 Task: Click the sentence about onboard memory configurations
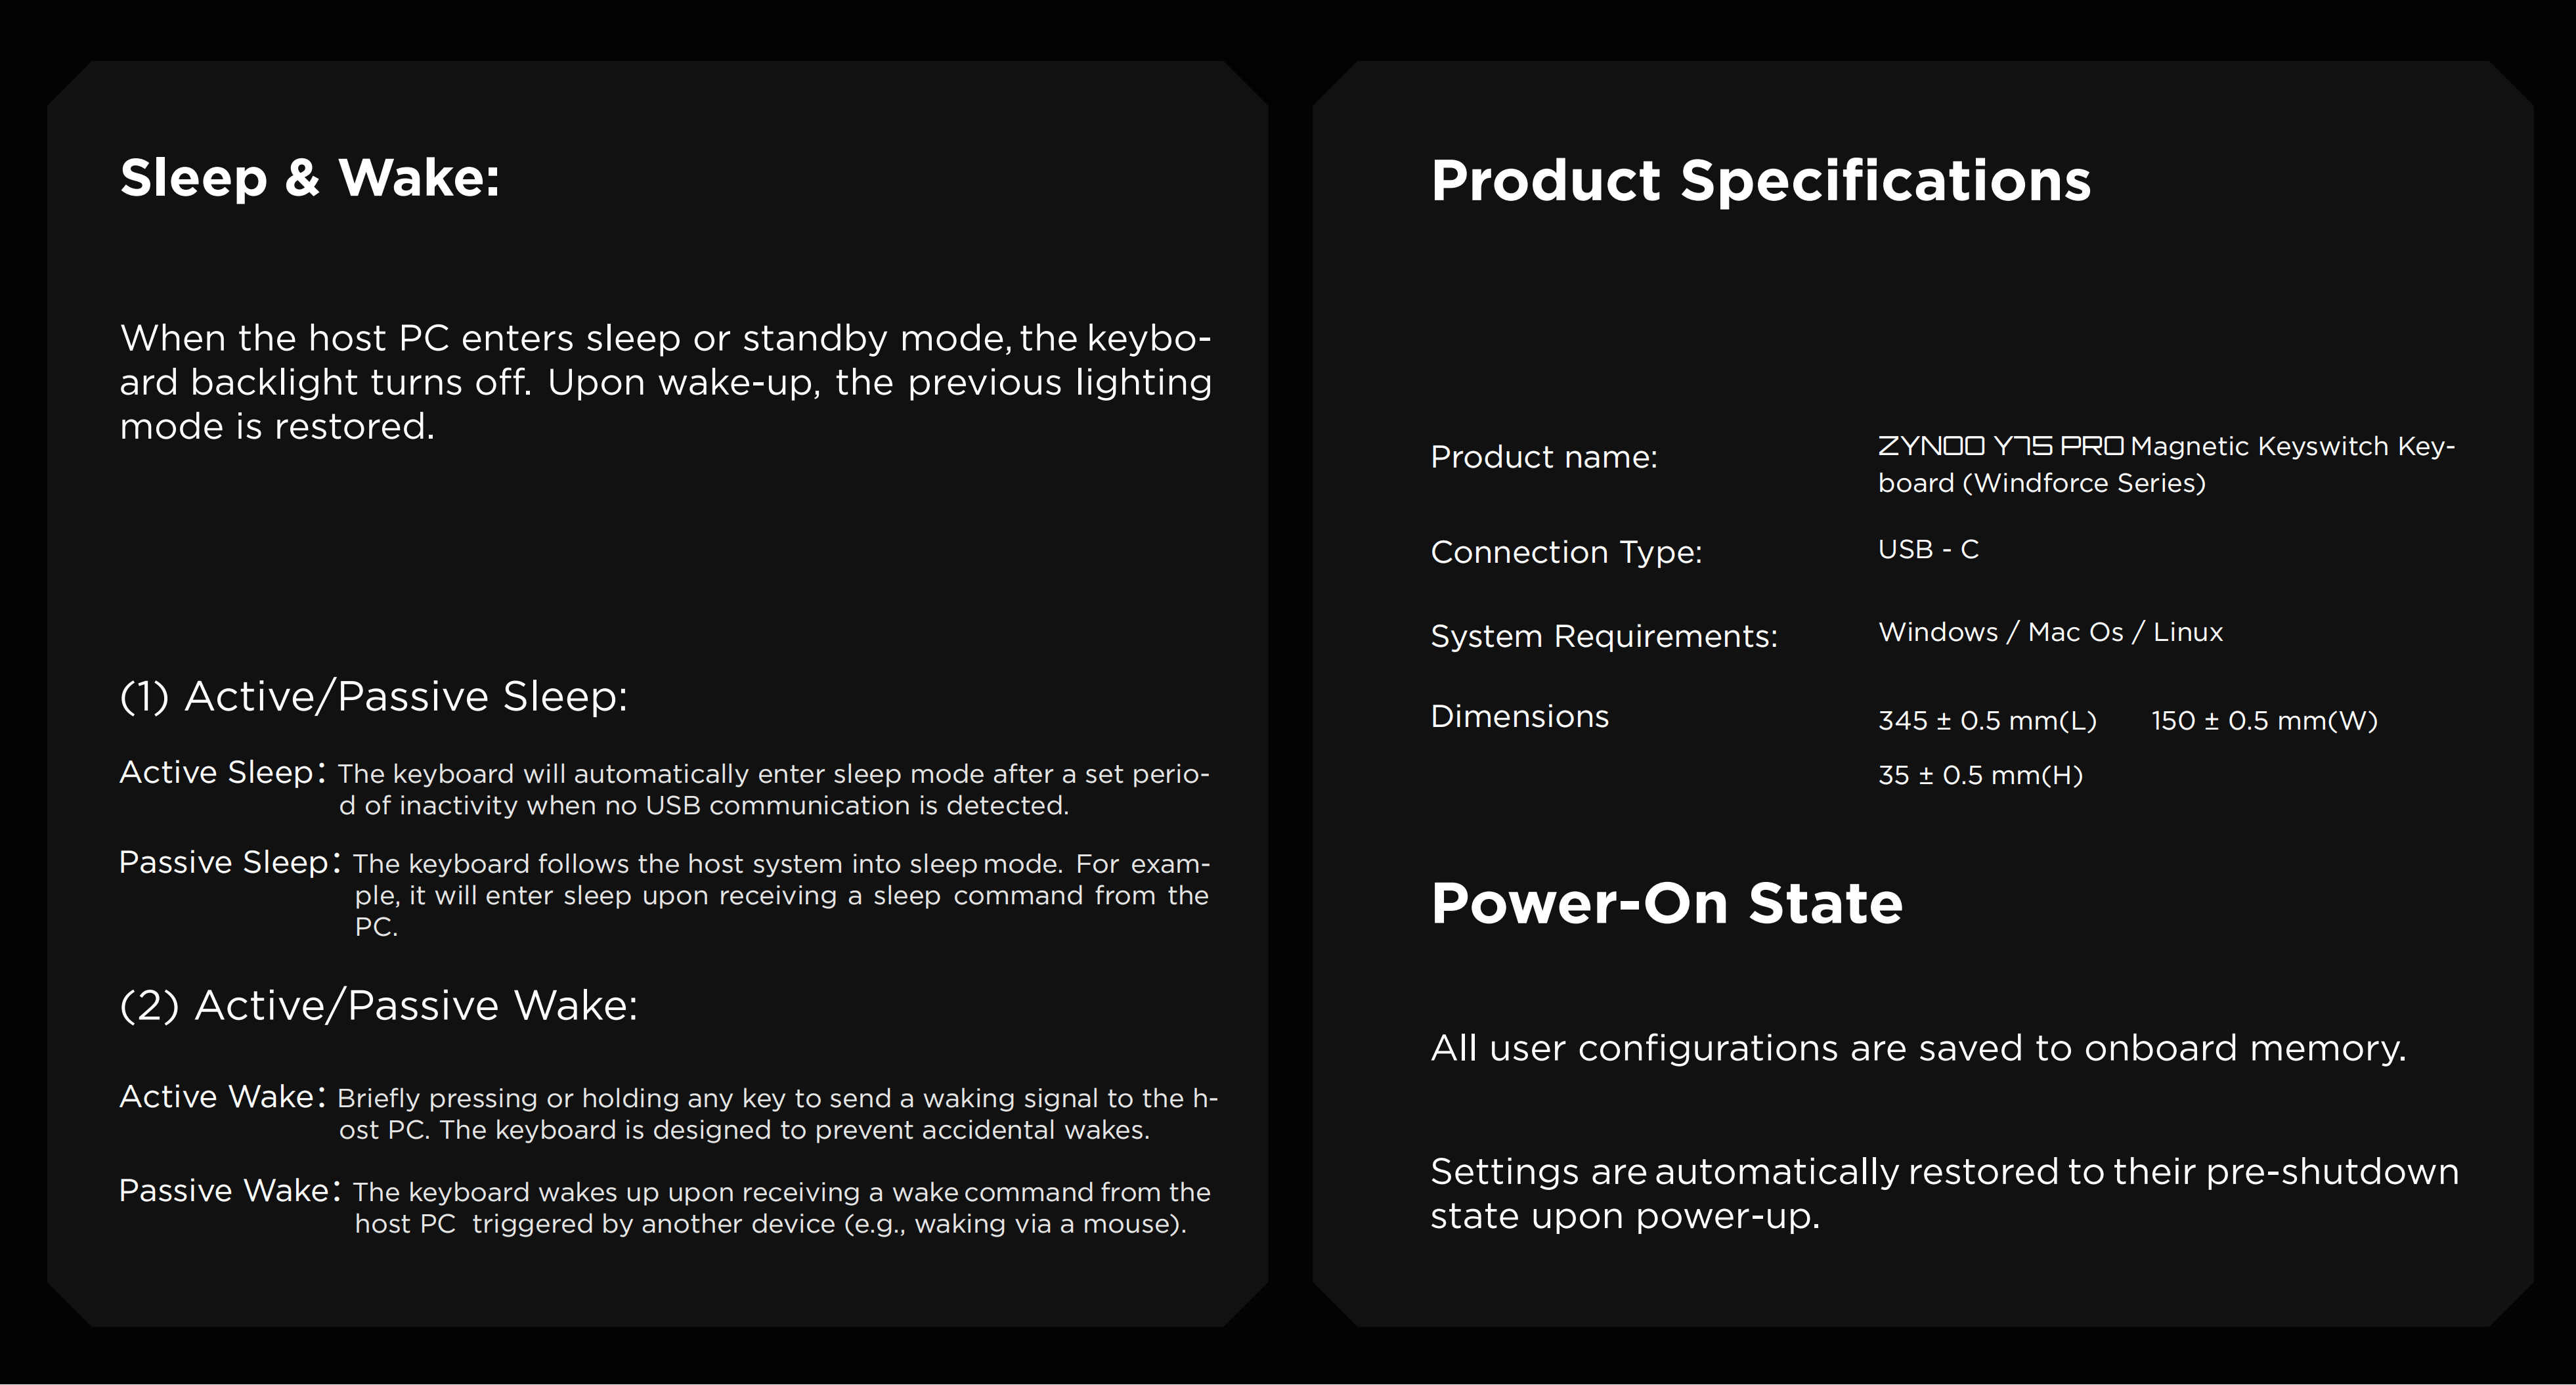tap(1917, 1048)
